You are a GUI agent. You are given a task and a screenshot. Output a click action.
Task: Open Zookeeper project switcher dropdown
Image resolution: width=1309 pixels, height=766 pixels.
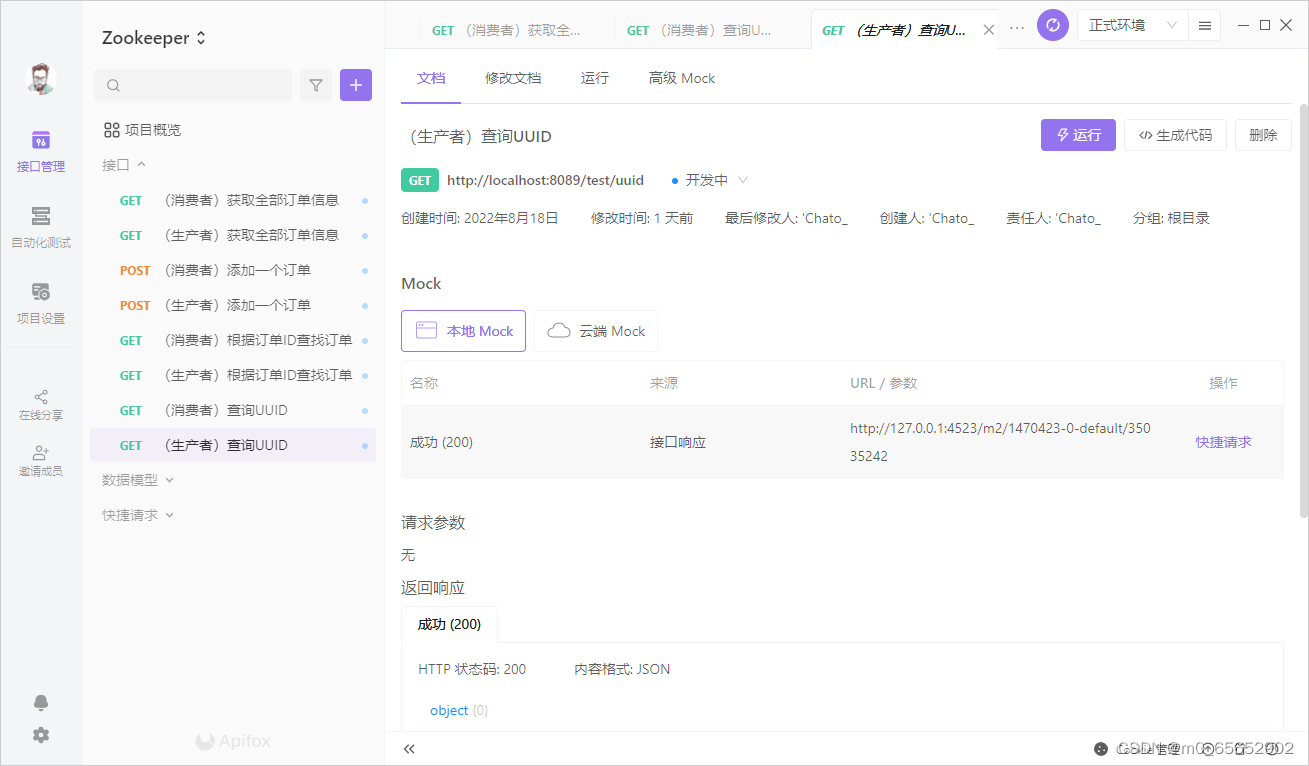(154, 38)
